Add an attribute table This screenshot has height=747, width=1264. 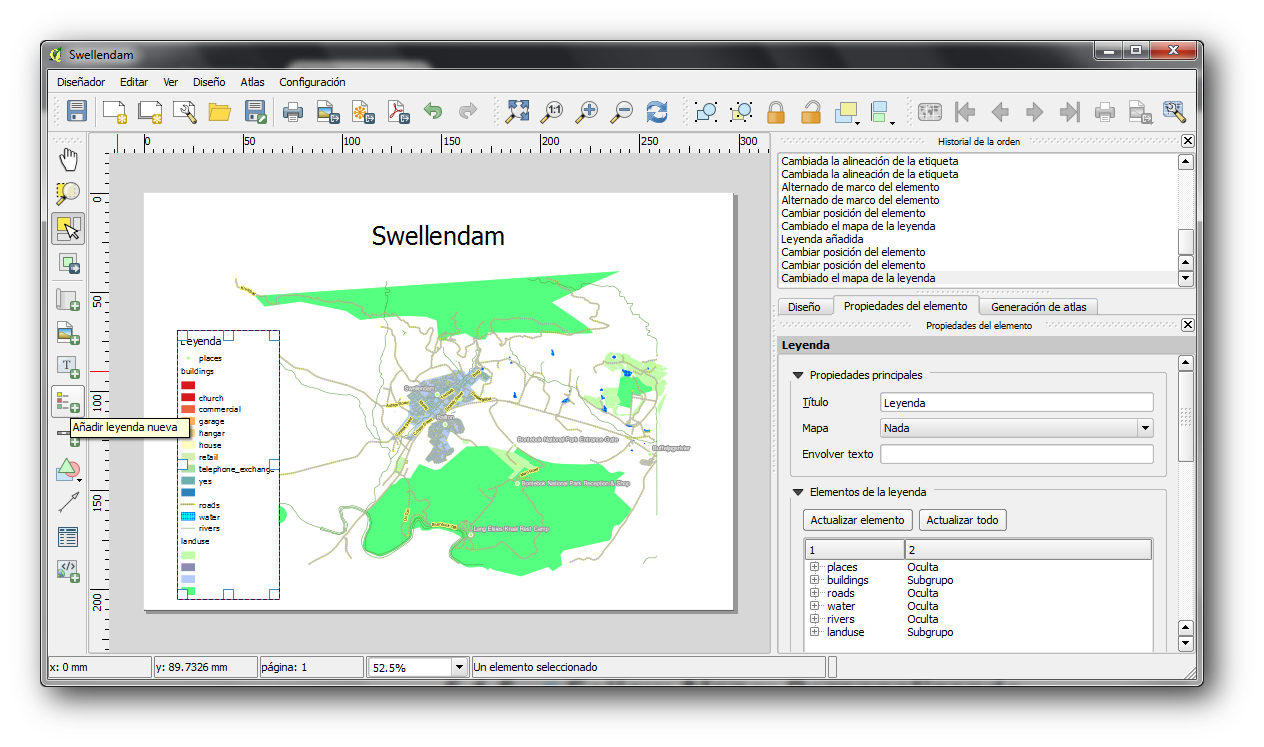coord(68,537)
